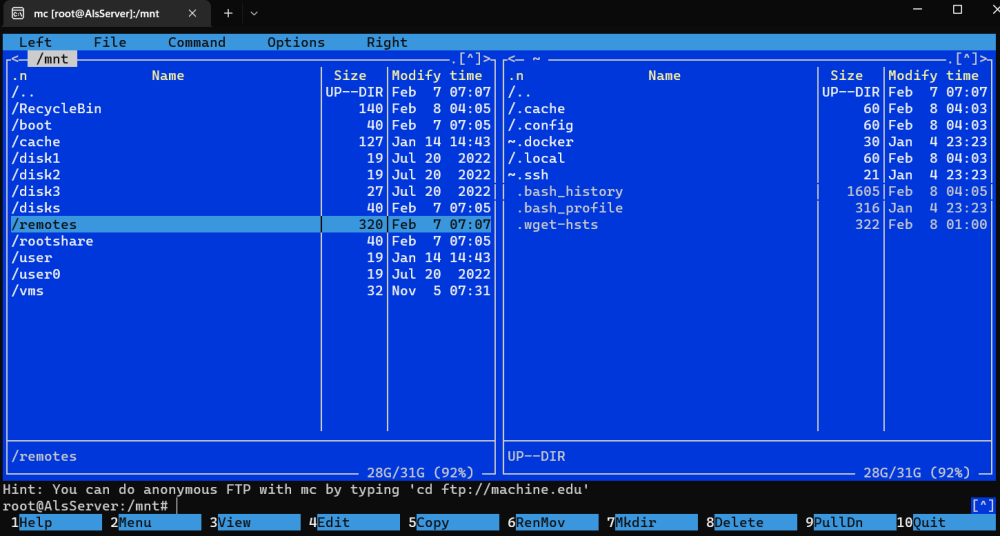The height and width of the screenshot is (536, 1000).
Task: Sort right panel by Modify time header
Action: pyautogui.click(x=934, y=76)
